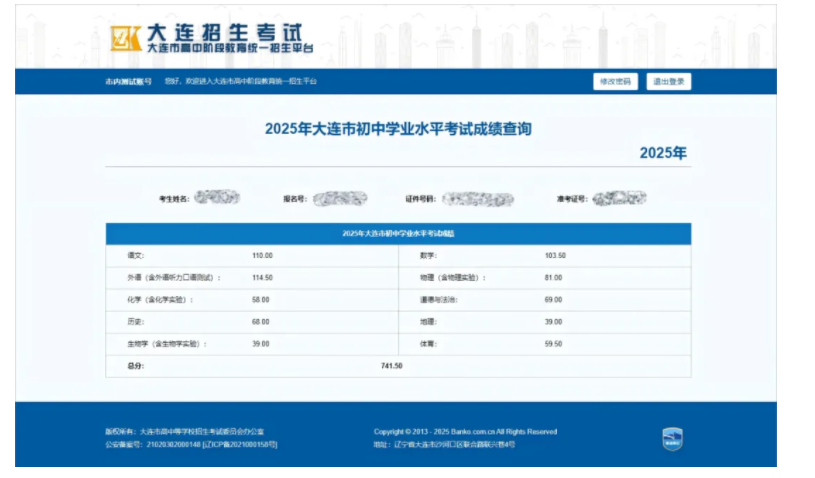Click the 语文 score value 110.00

(x=262, y=256)
